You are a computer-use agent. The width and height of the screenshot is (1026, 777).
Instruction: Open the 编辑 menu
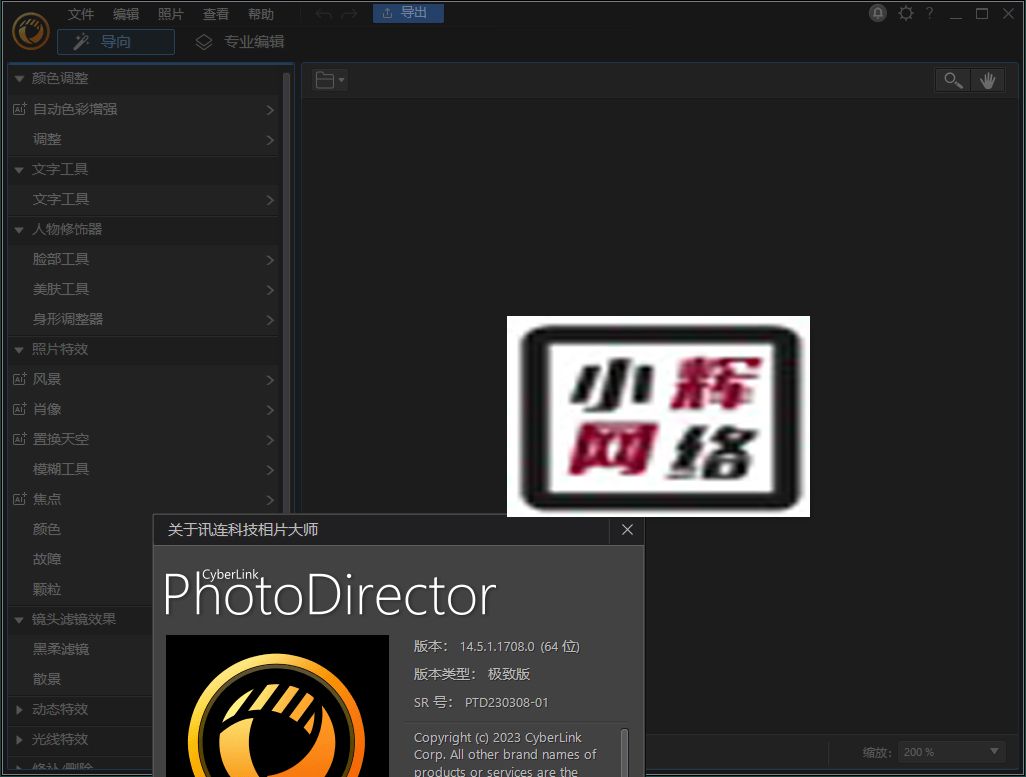[x=126, y=14]
